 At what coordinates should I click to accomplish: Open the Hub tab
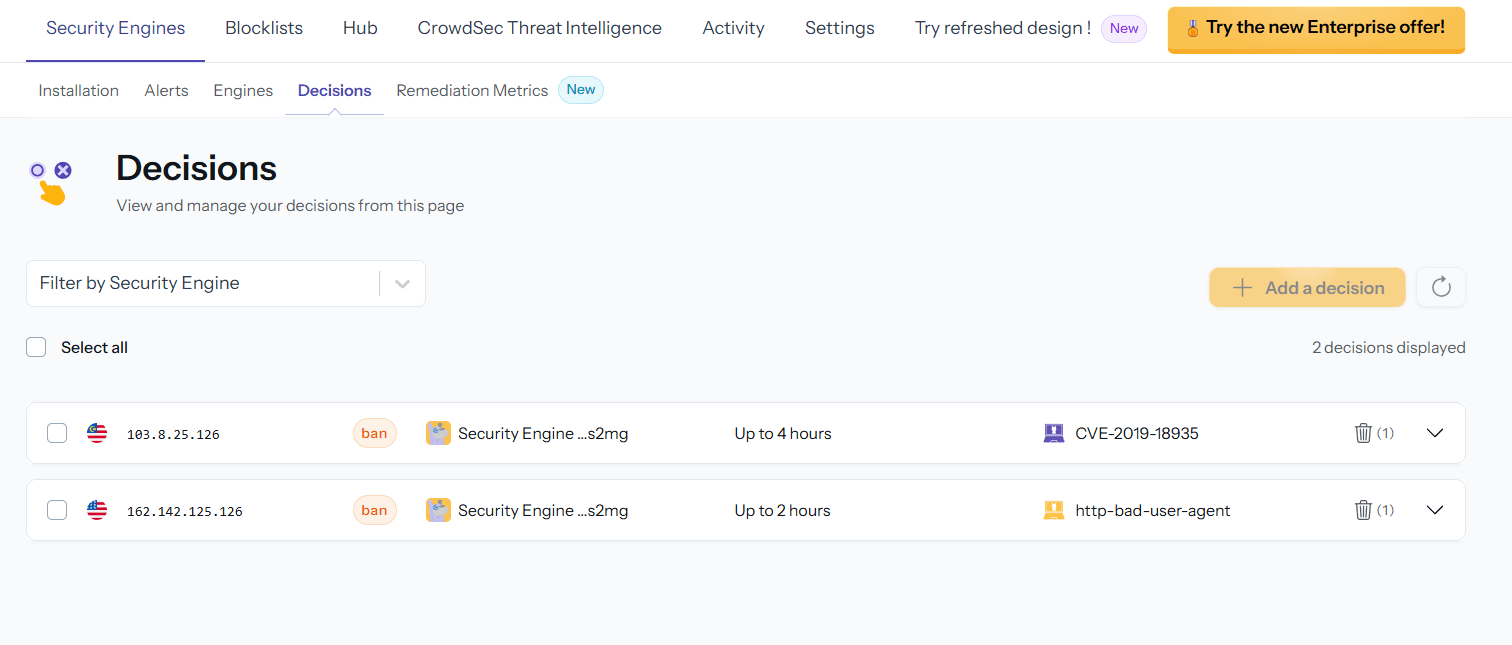[x=360, y=28]
